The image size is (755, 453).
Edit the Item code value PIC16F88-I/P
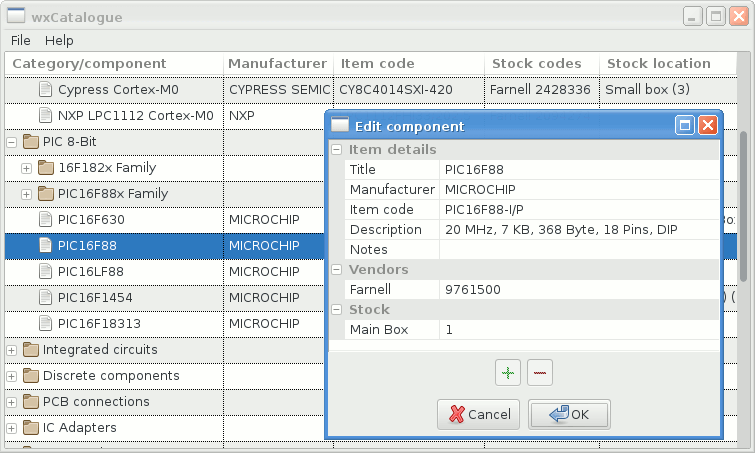coord(579,210)
